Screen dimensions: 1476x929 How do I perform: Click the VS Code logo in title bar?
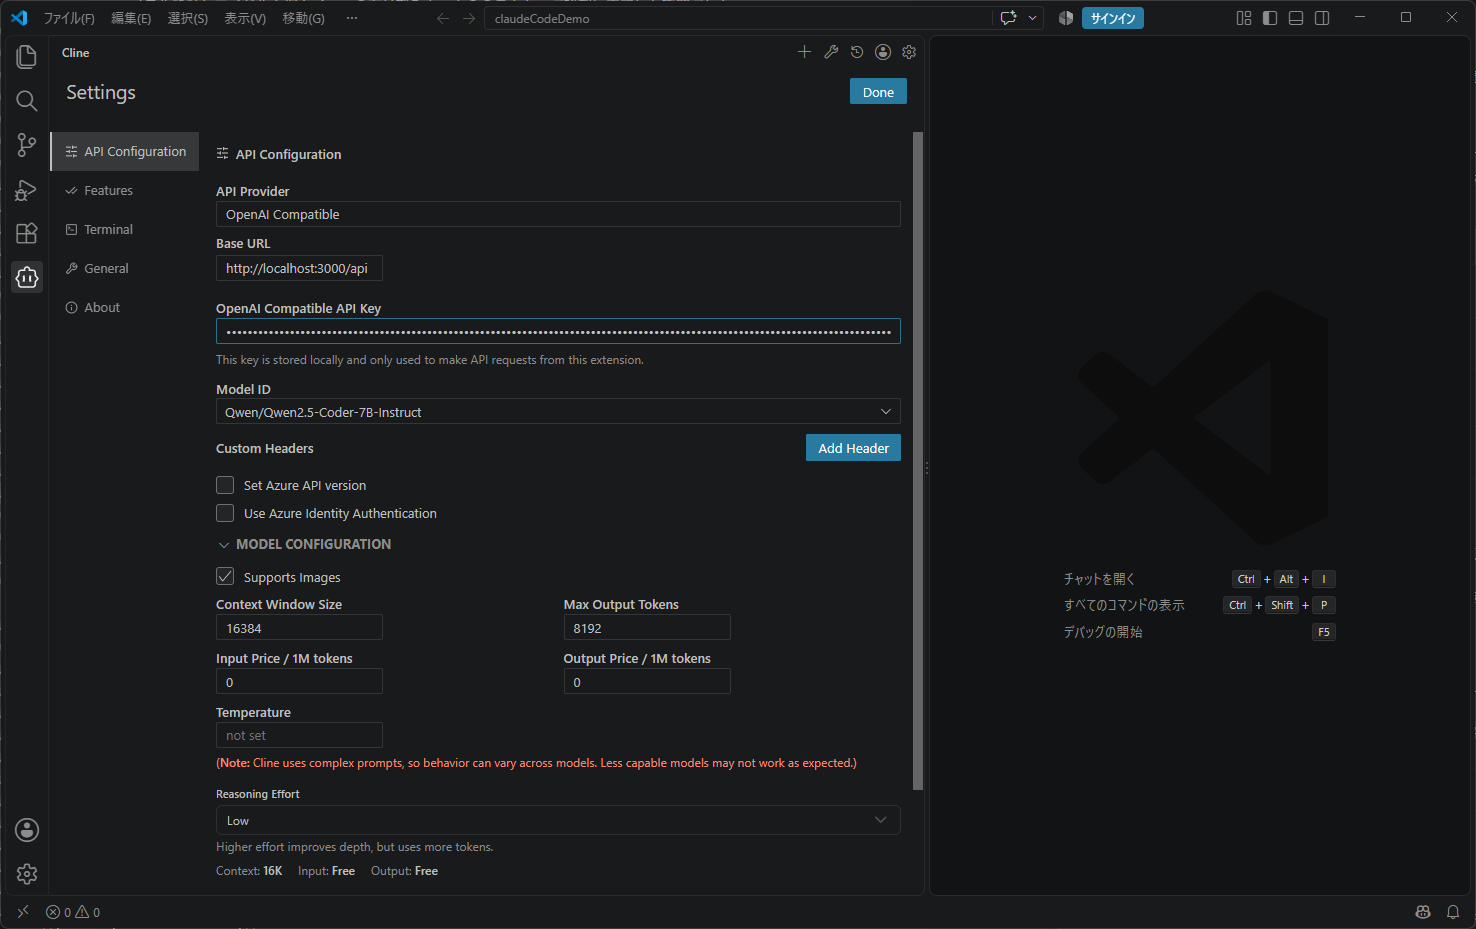click(19, 18)
